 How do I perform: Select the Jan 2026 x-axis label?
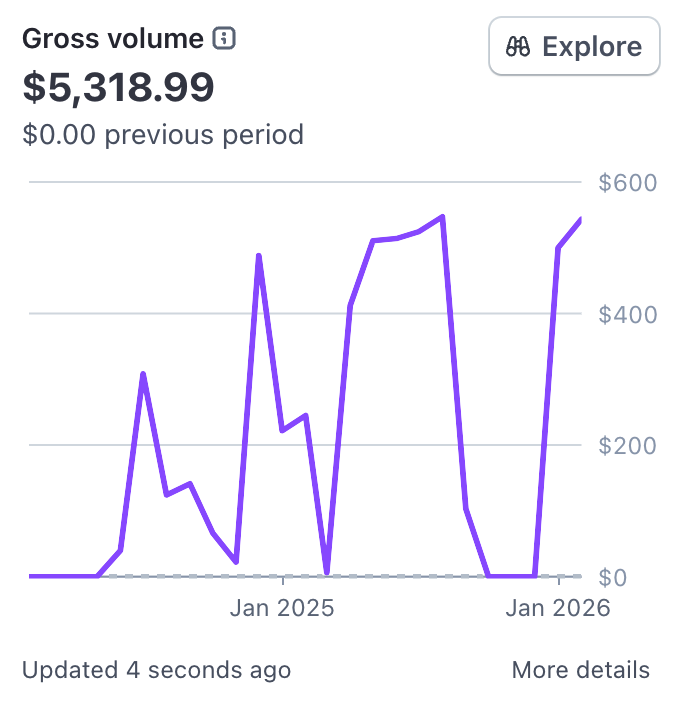[x=558, y=608]
